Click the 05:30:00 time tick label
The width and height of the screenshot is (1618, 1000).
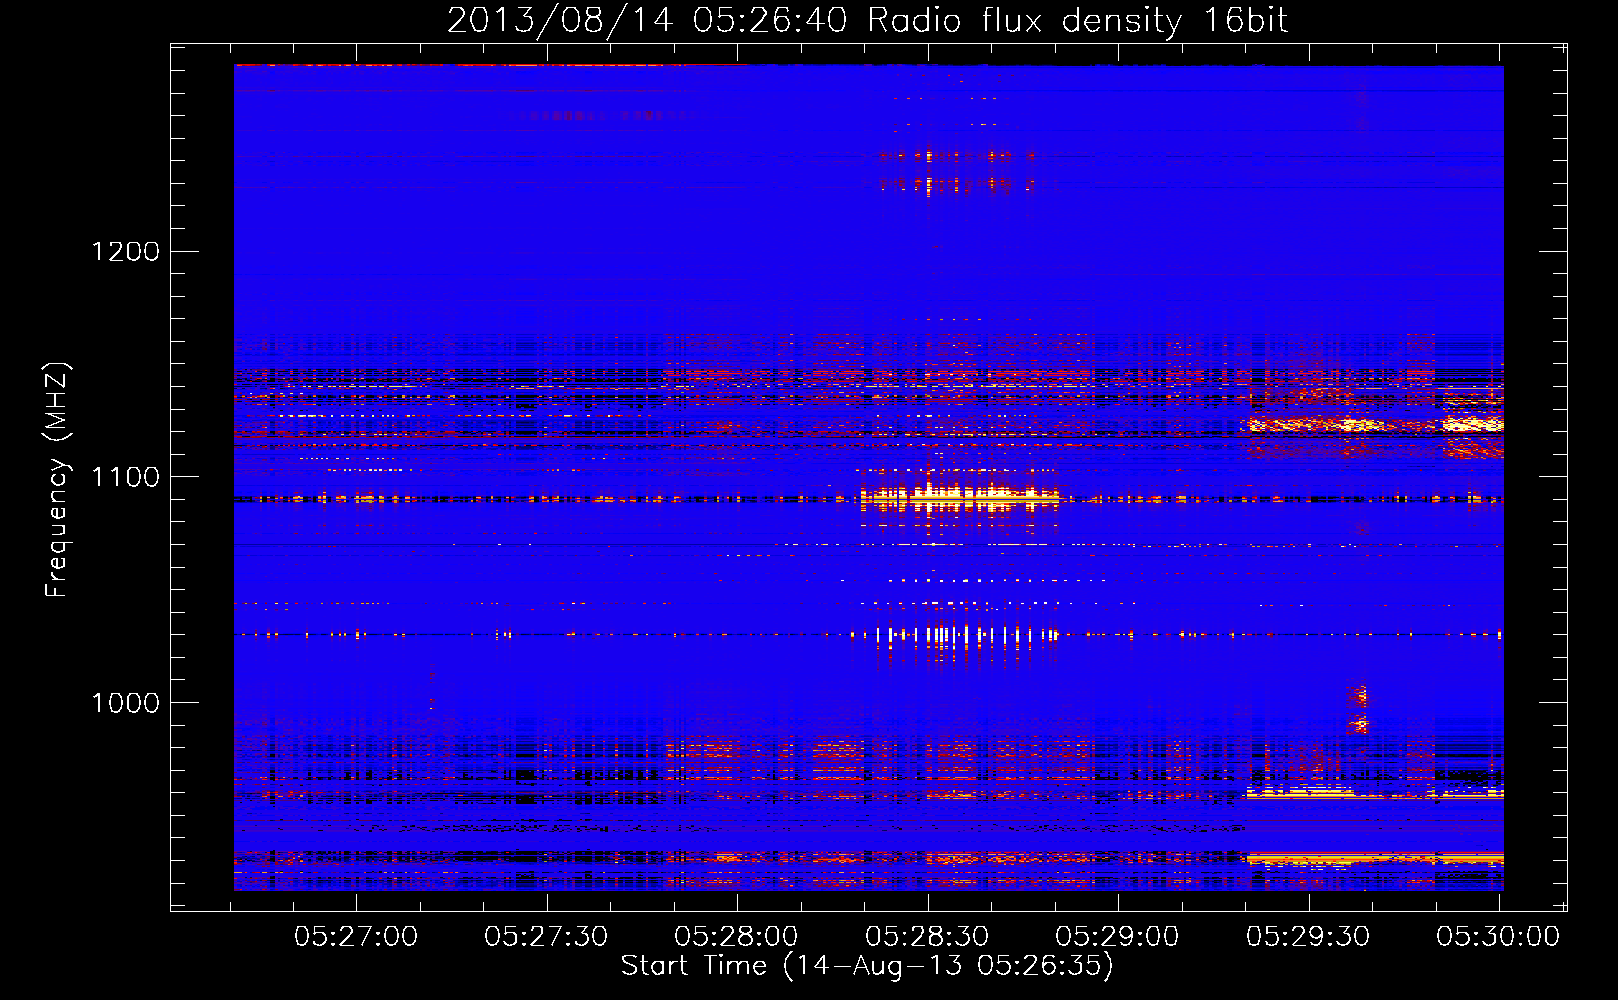click(1498, 936)
